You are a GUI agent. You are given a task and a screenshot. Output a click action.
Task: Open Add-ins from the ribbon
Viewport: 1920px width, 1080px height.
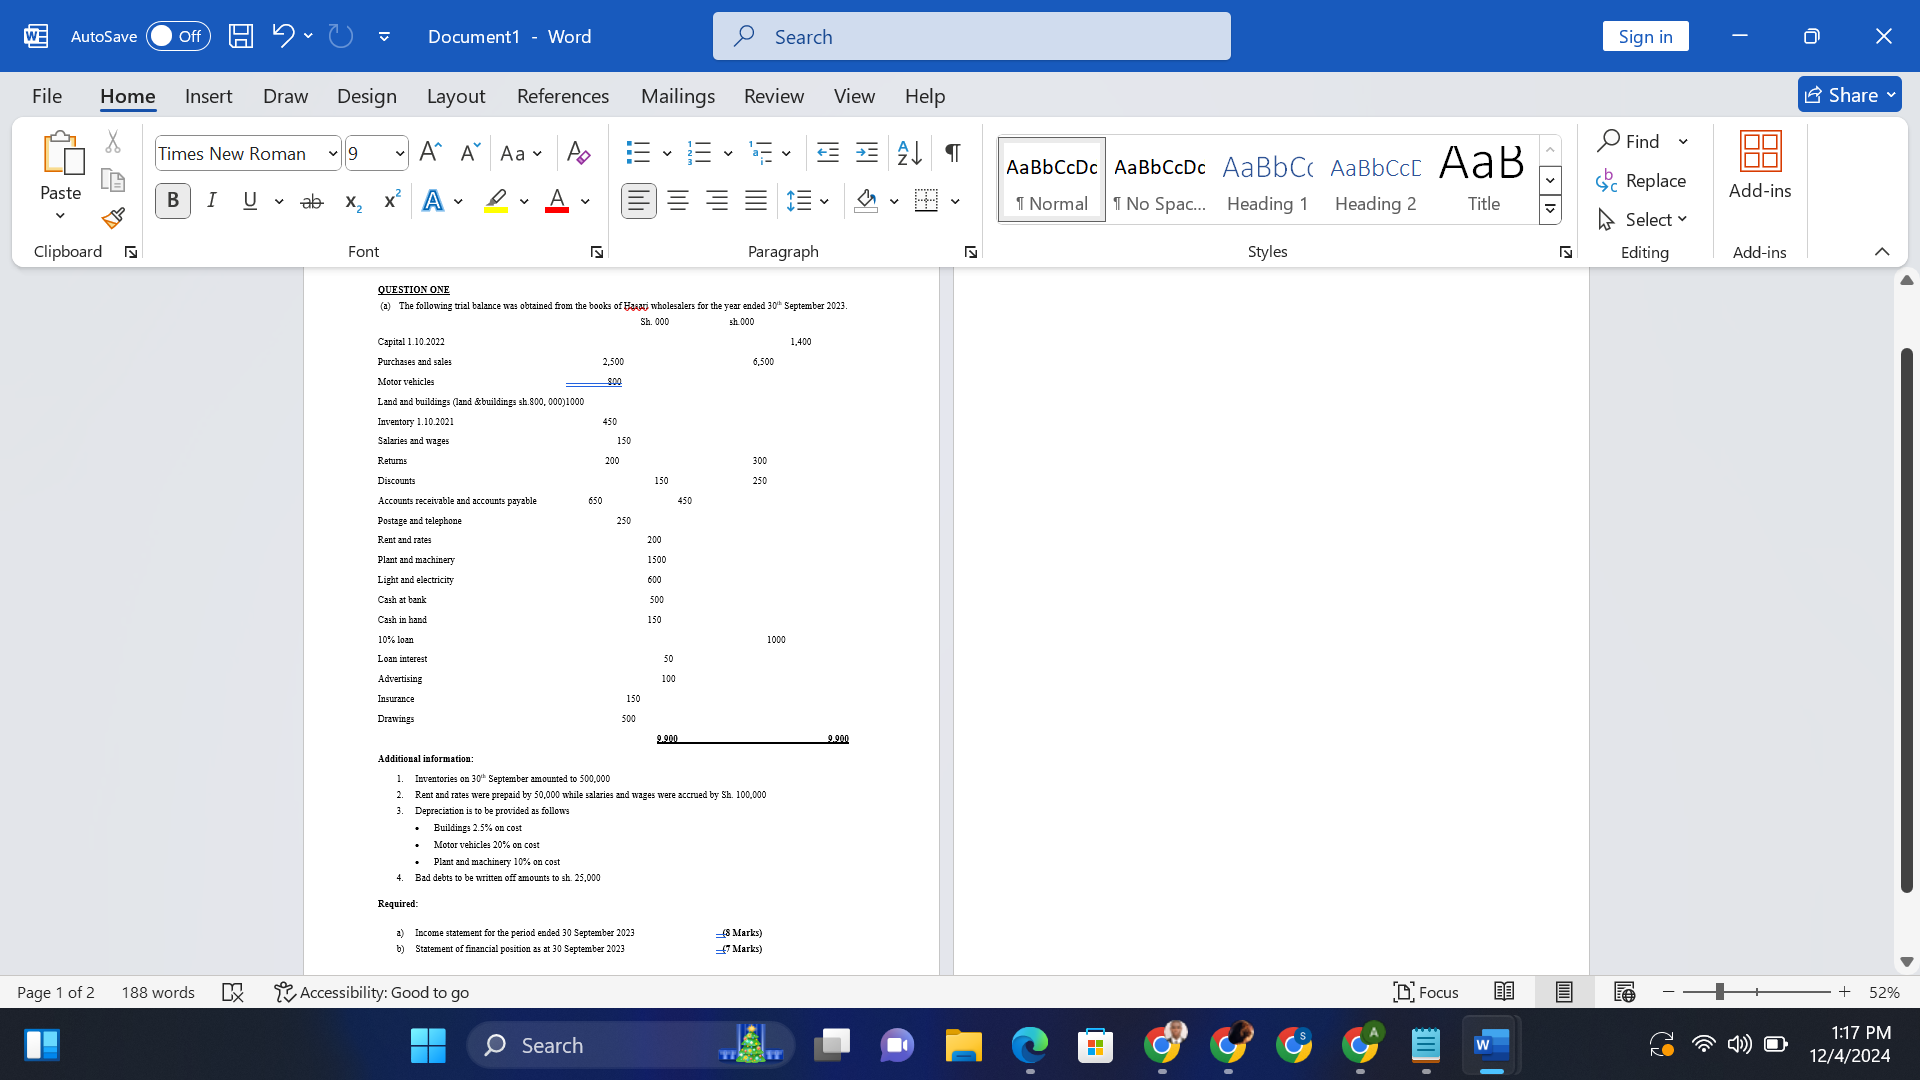pyautogui.click(x=1760, y=166)
